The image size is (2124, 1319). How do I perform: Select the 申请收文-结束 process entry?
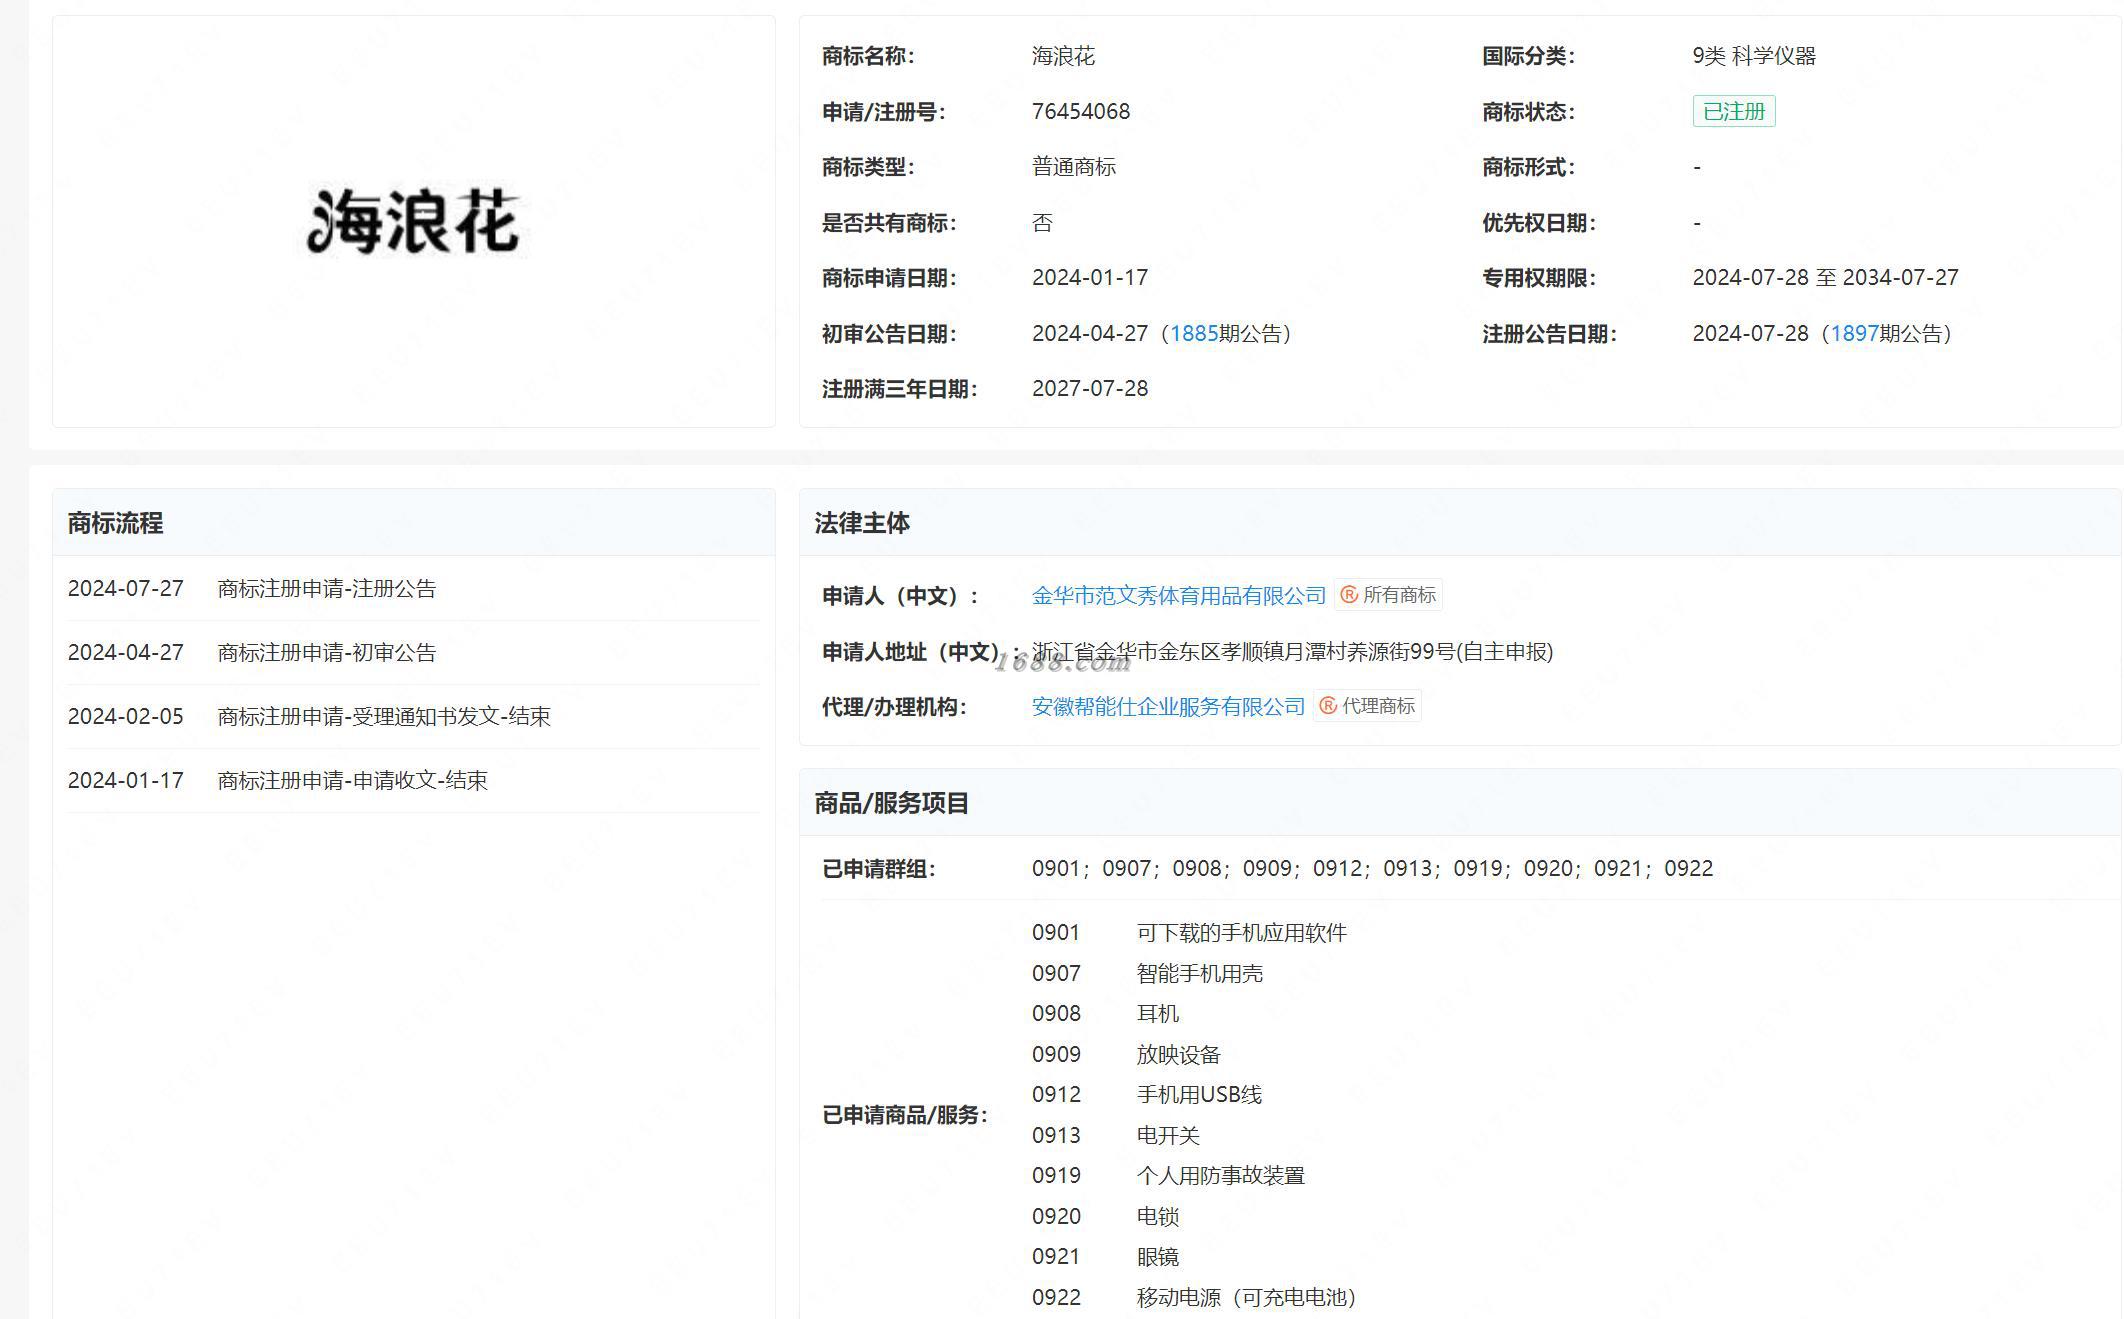pos(352,781)
